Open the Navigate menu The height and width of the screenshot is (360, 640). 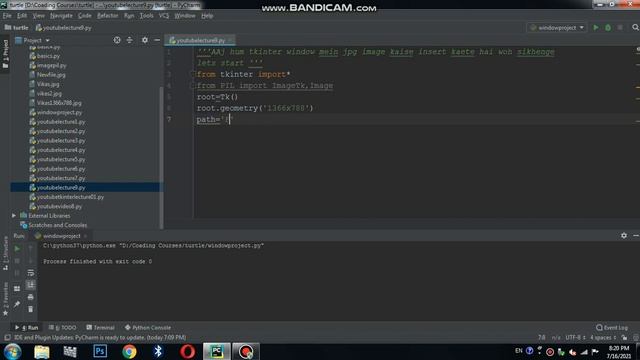pos(61,16)
